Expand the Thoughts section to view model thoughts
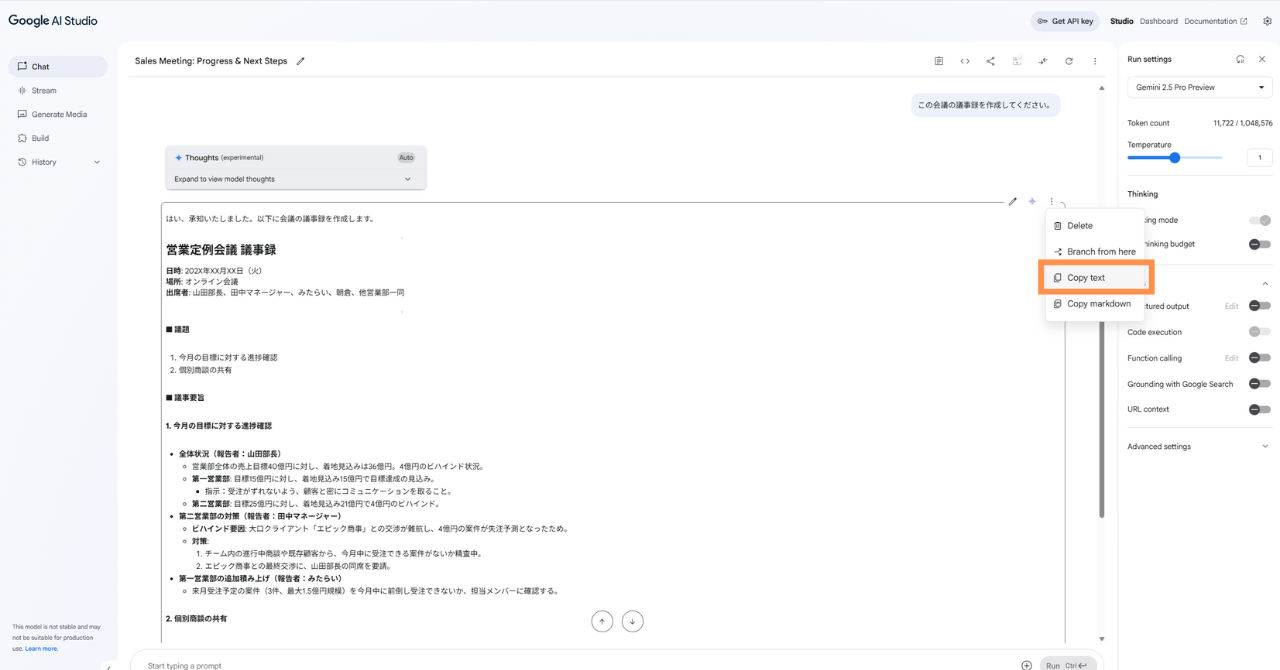 pyautogui.click(x=295, y=179)
